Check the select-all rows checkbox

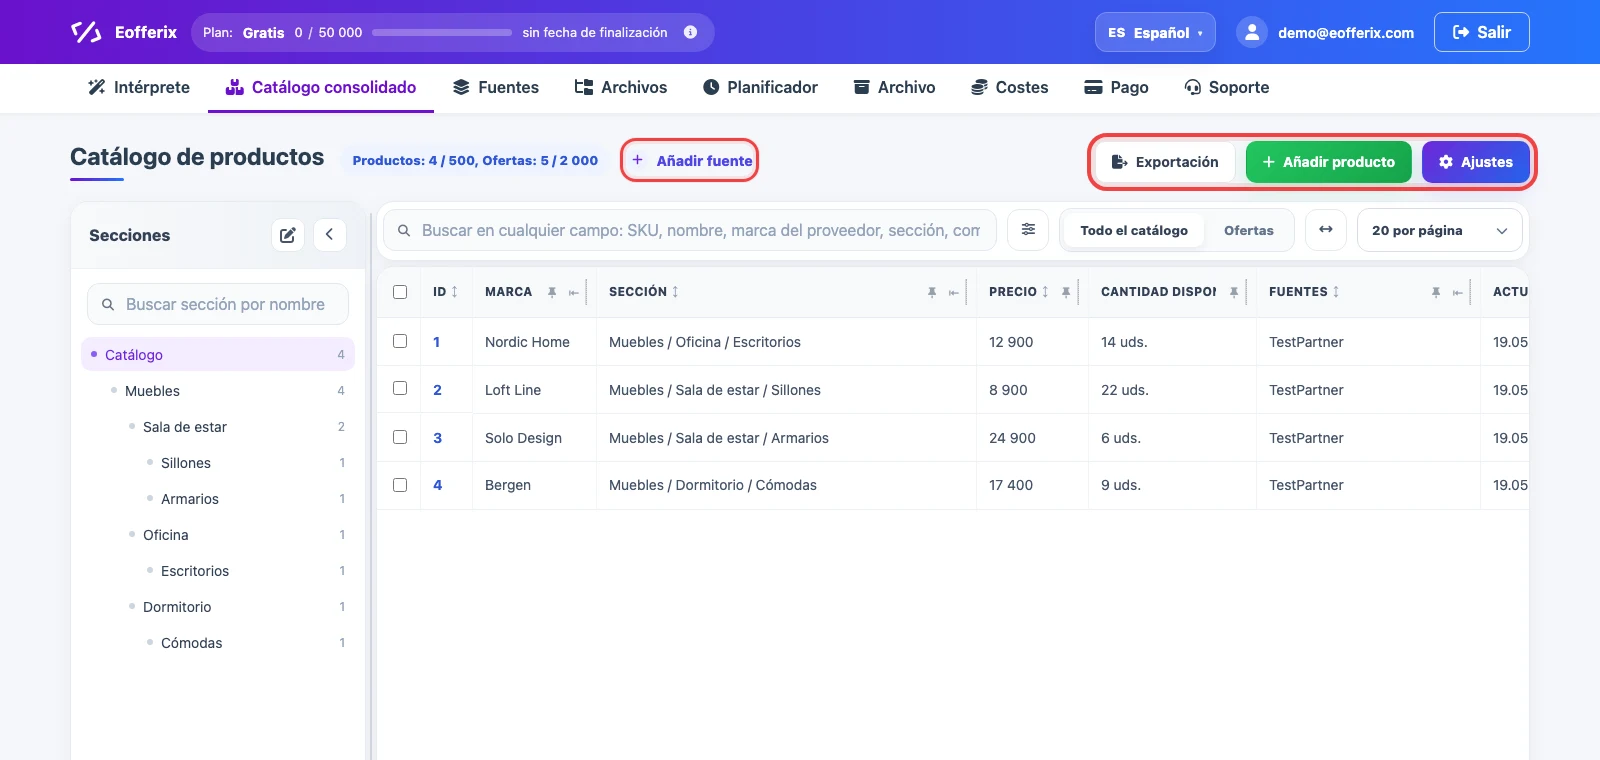(400, 292)
